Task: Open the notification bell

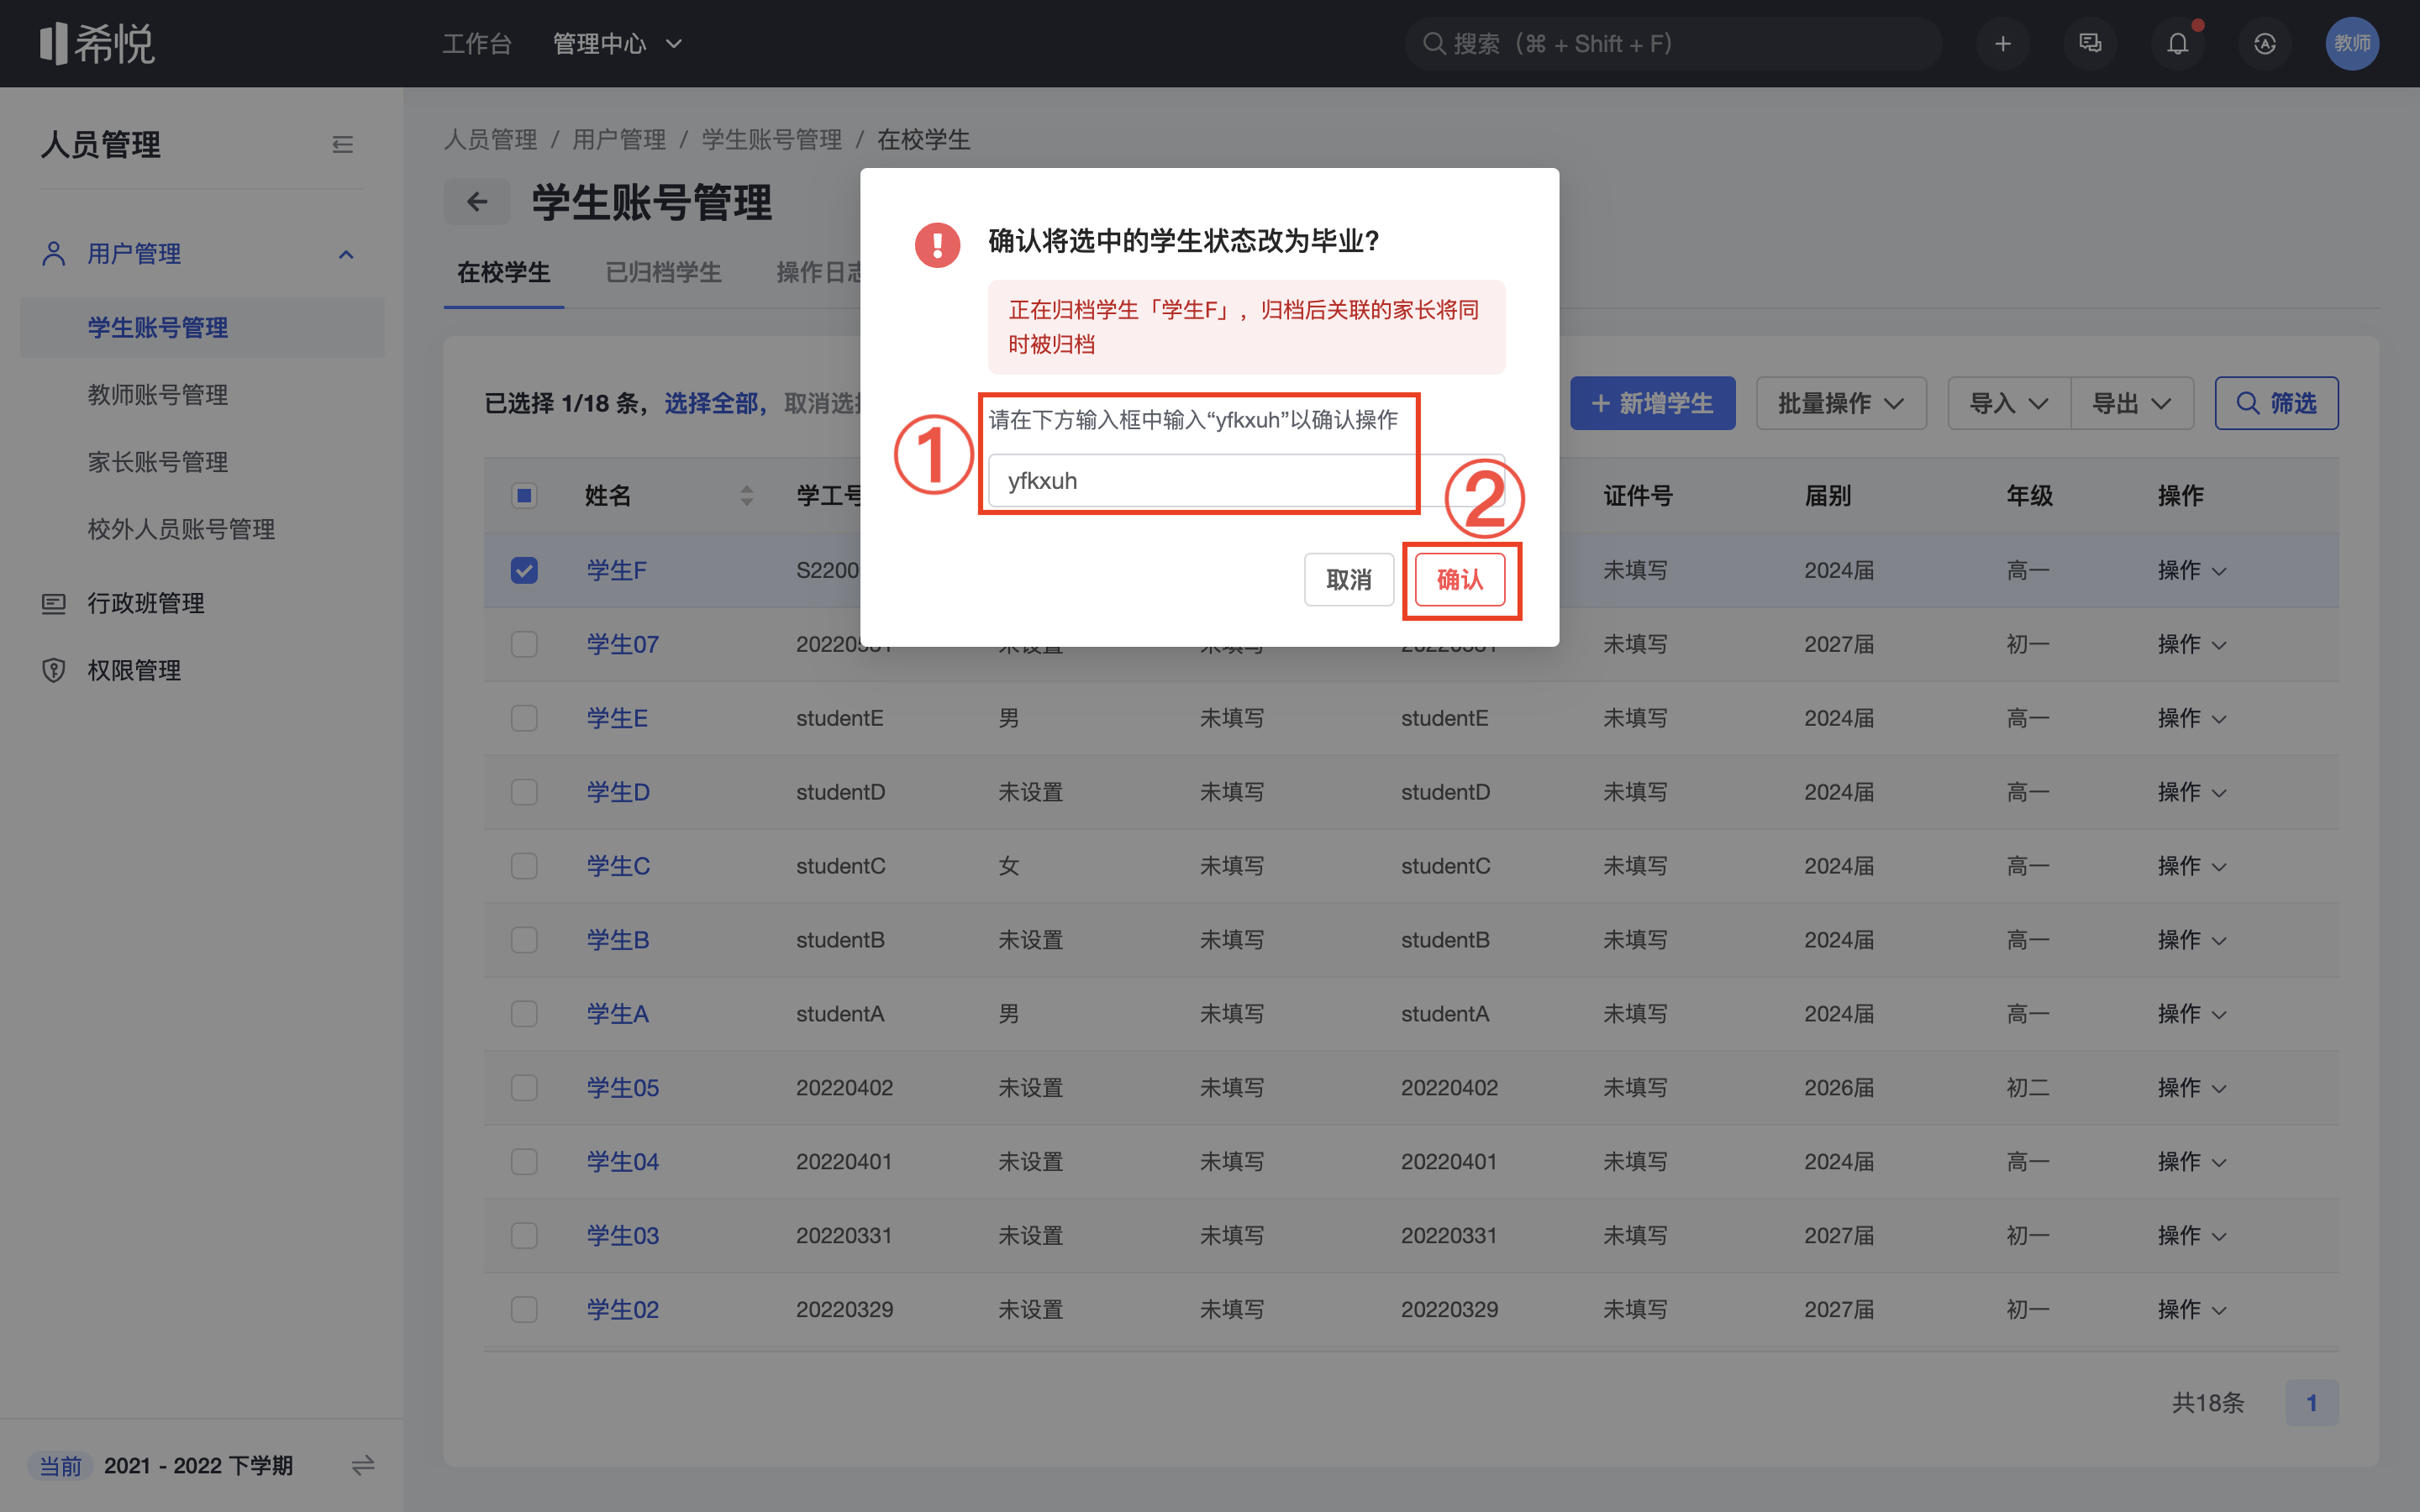Action: (x=2177, y=44)
